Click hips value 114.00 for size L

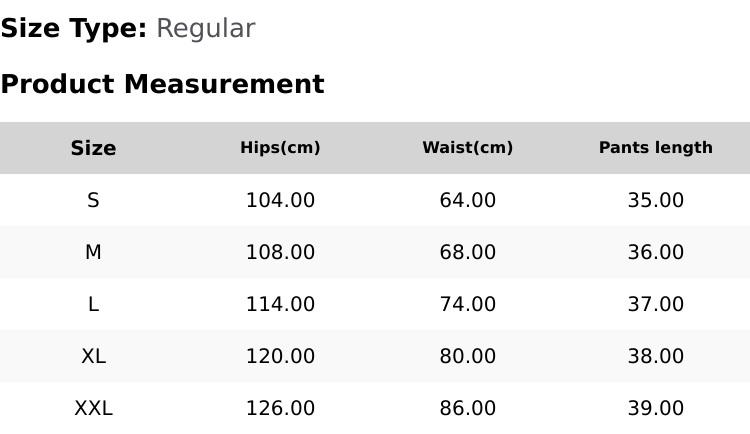click(280, 304)
